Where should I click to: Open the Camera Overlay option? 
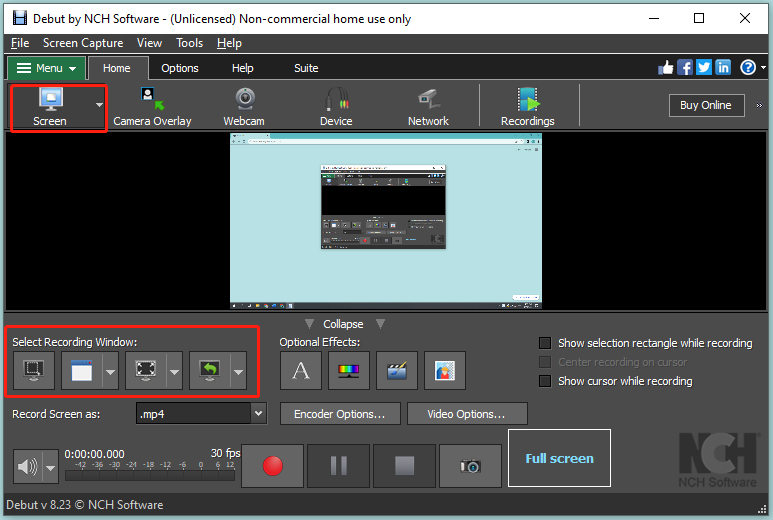152,107
